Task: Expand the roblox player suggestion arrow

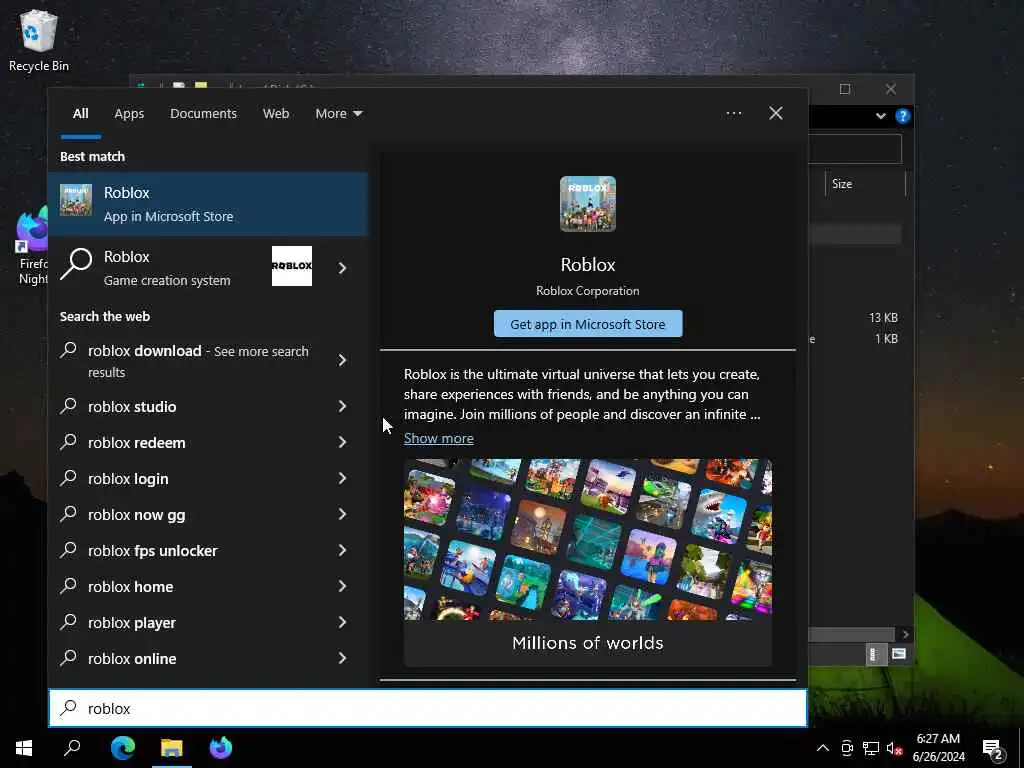Action: pyautogui.click(x=342, y=622)
